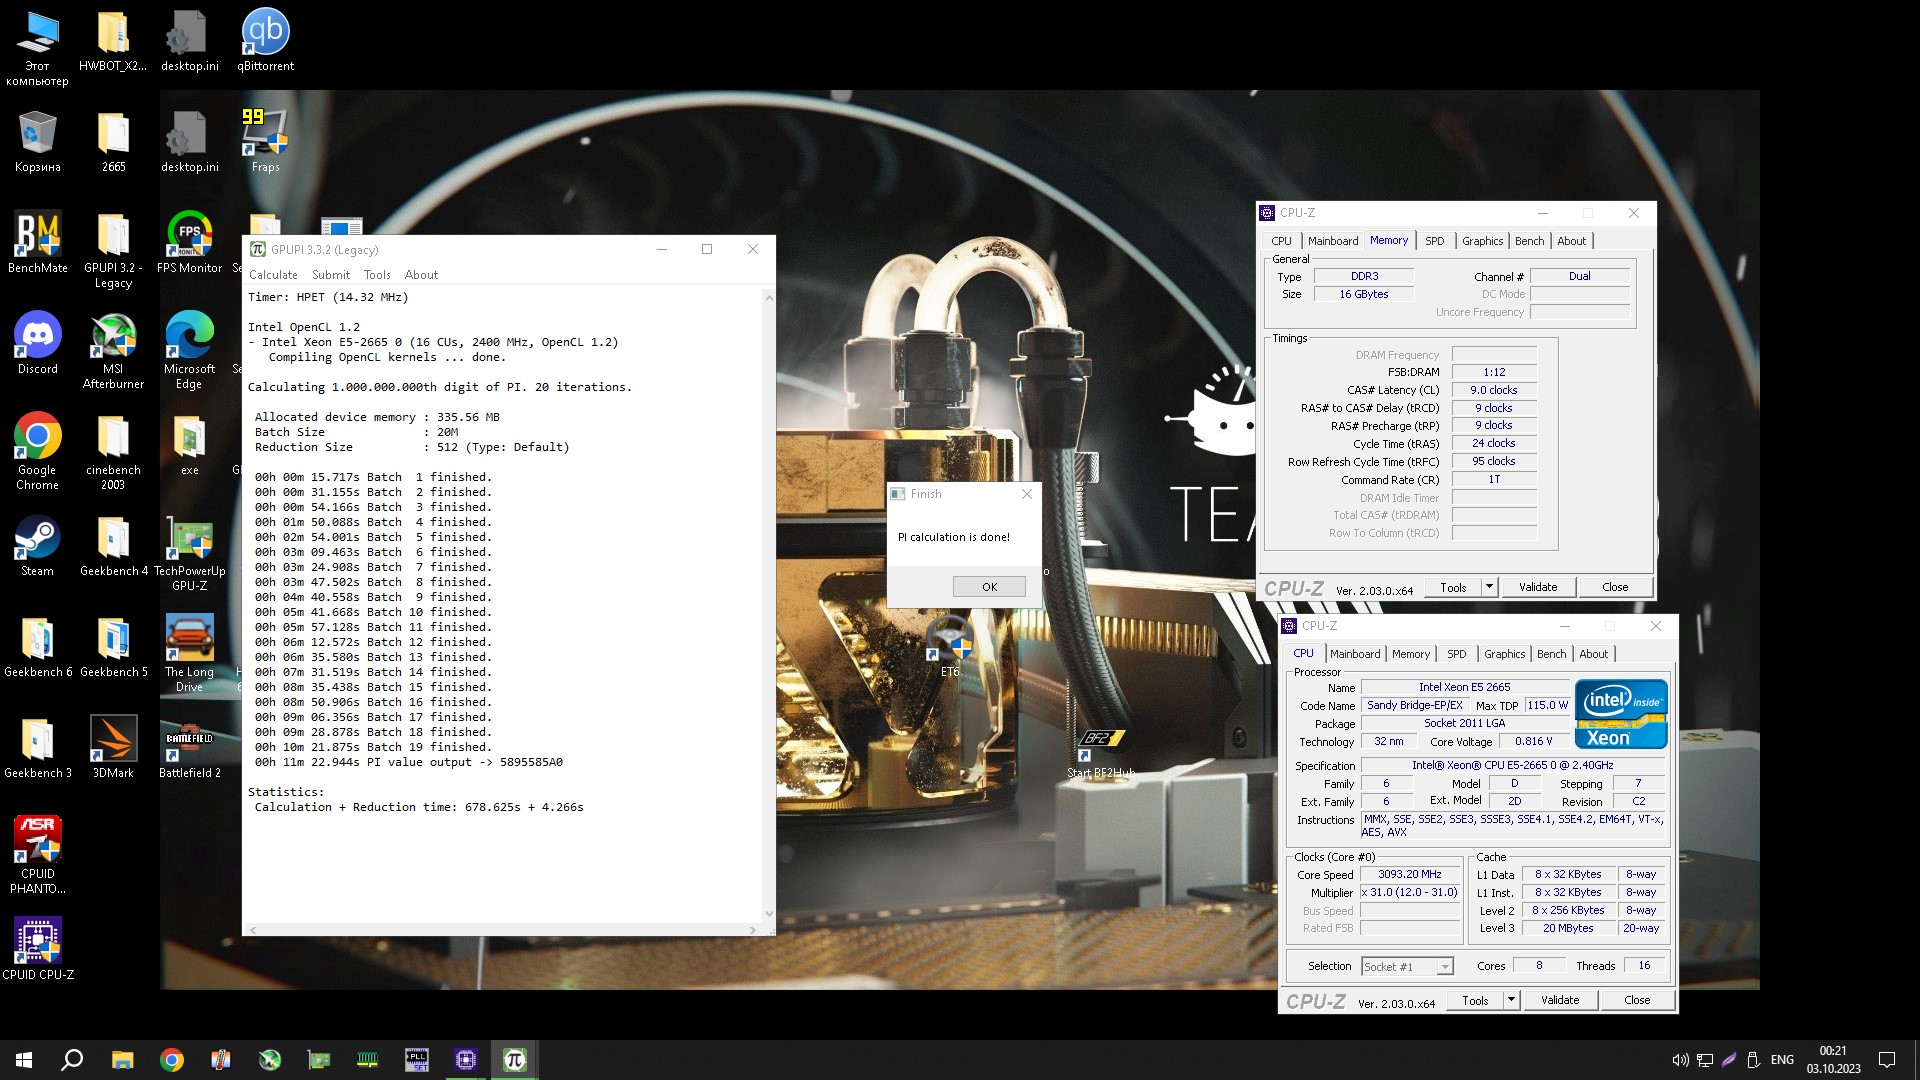Click Validate in upper CPU-Z window
This screenshot has height=1080, width=1920.
pyautogui.click(x=1537, y=587)
